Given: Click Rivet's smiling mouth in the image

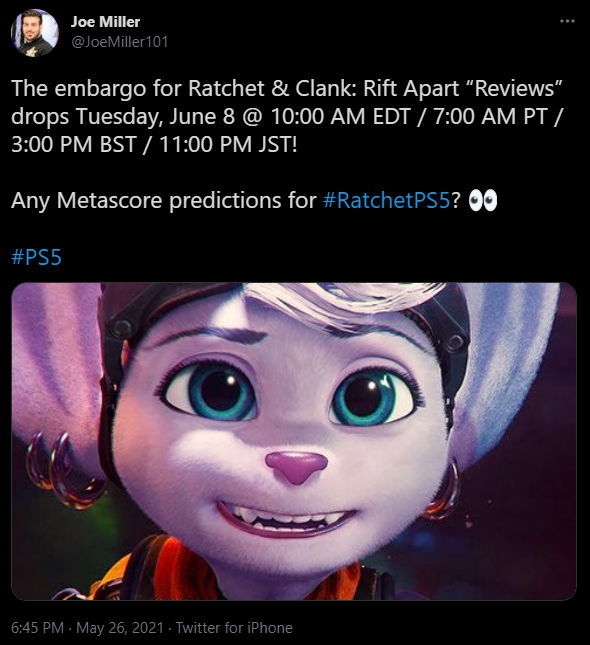Looking at the screenshot, I should [x=286, y=520].
